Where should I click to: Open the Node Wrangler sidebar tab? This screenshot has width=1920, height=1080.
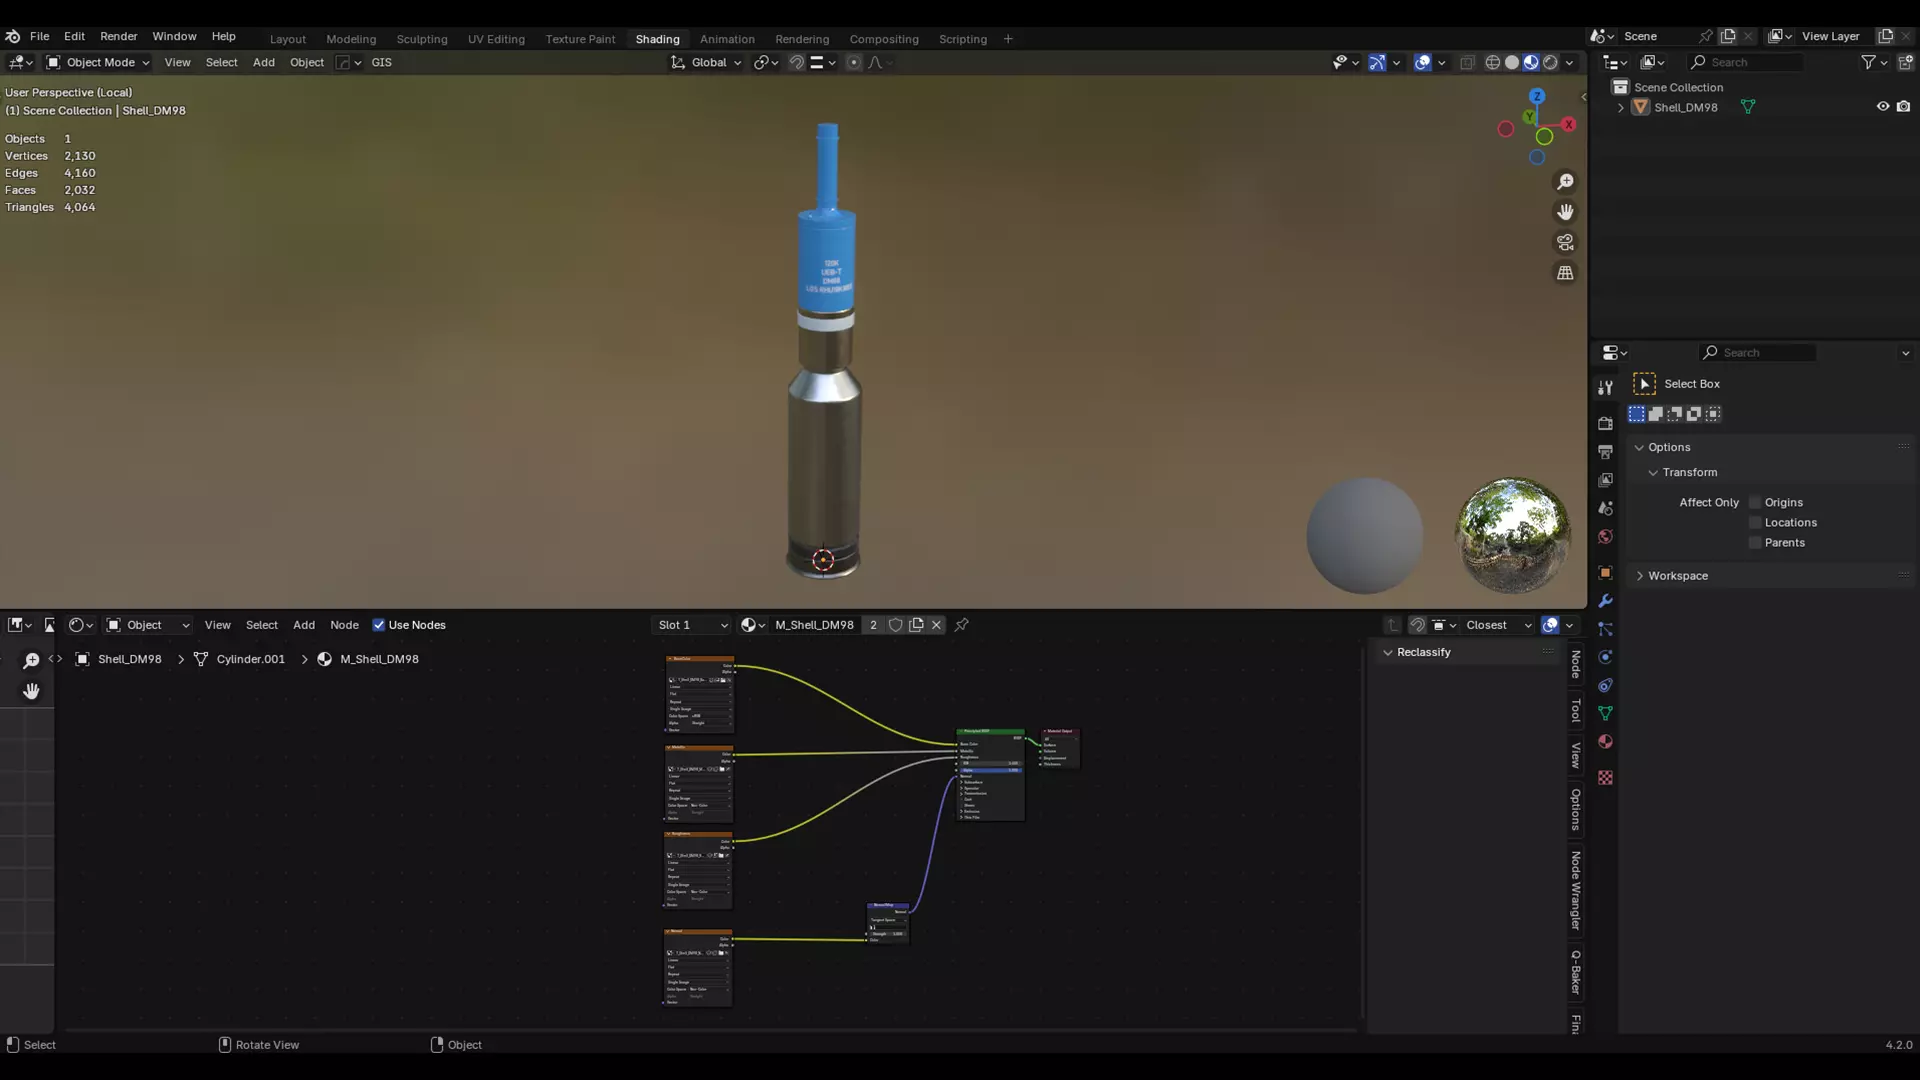pos(1576,890)
